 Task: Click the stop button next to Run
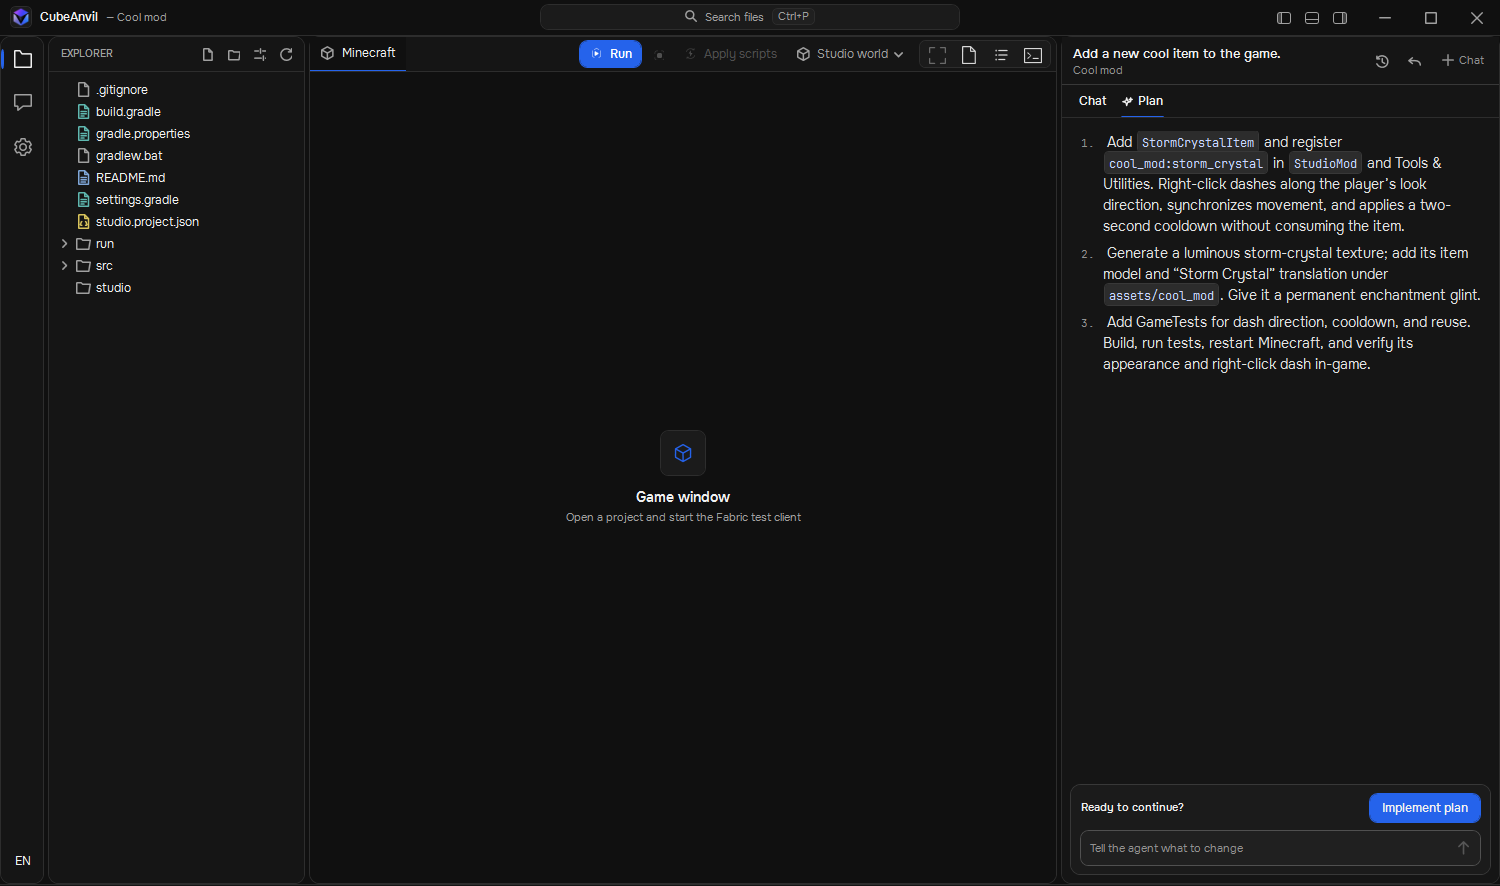(x=659, y=55)
